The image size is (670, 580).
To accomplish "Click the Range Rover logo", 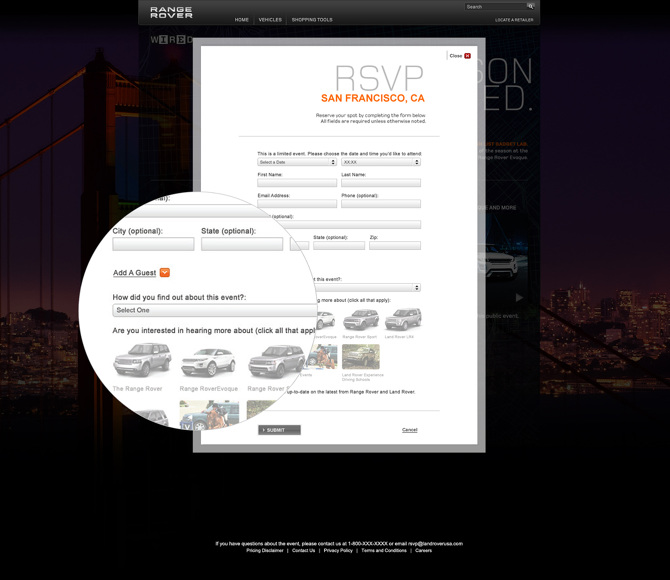I will coord(171,12).
